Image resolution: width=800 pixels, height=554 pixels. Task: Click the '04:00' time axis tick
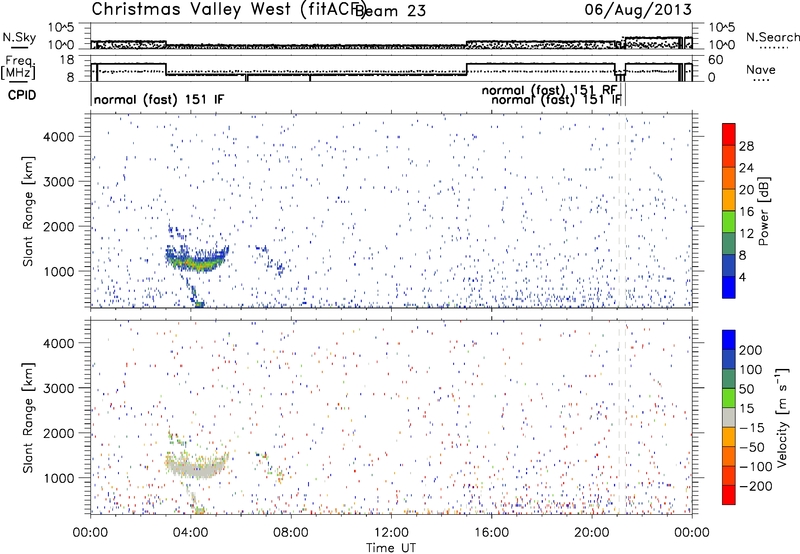[x=191, y=533]
